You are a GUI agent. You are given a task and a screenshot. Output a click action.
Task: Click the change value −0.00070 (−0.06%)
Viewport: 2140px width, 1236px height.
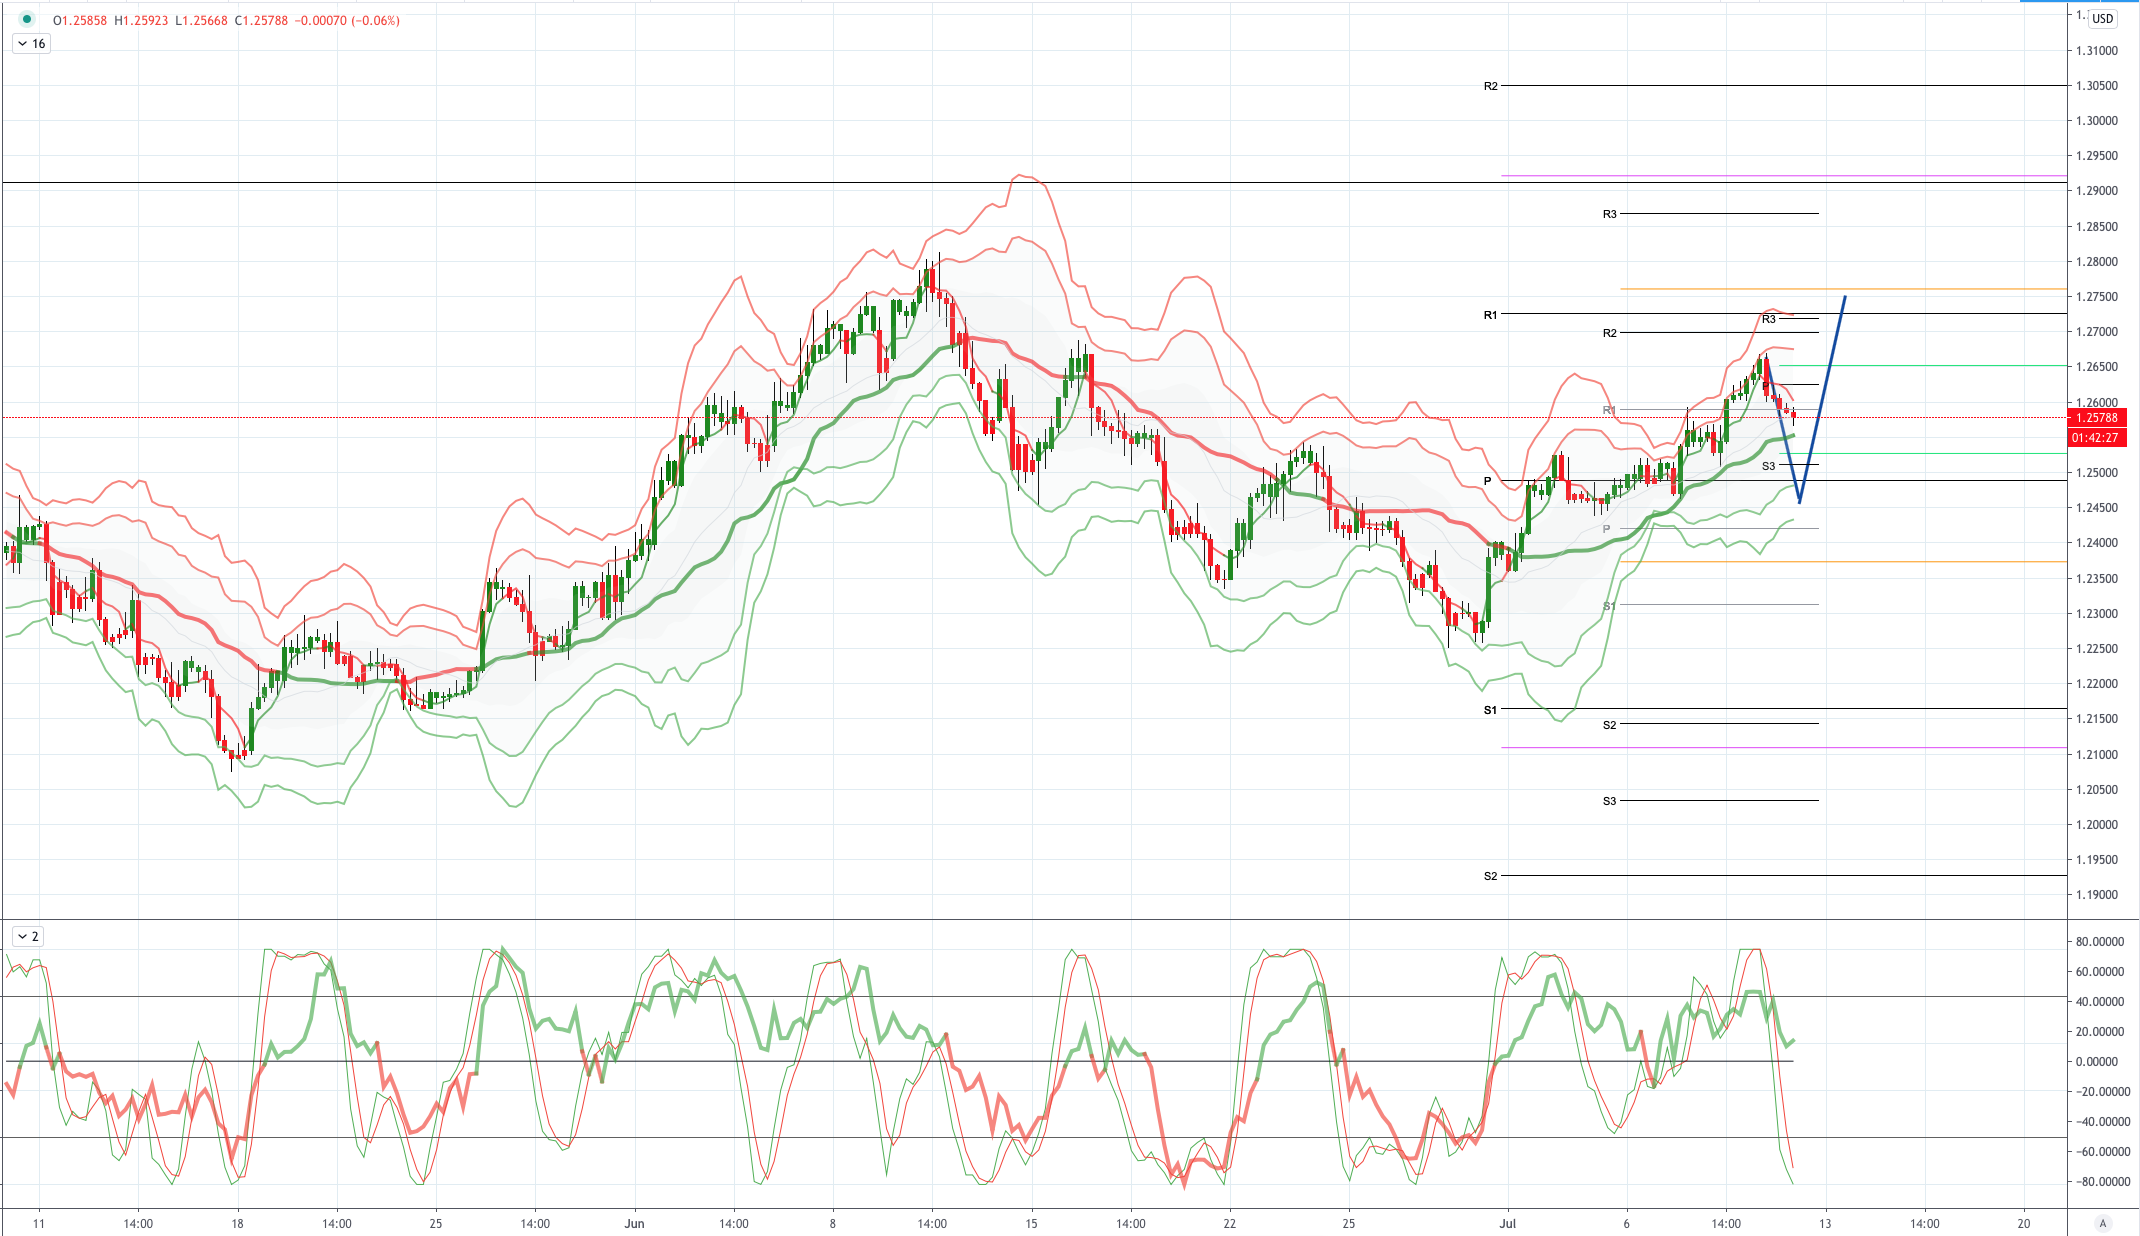click(347, 20)
